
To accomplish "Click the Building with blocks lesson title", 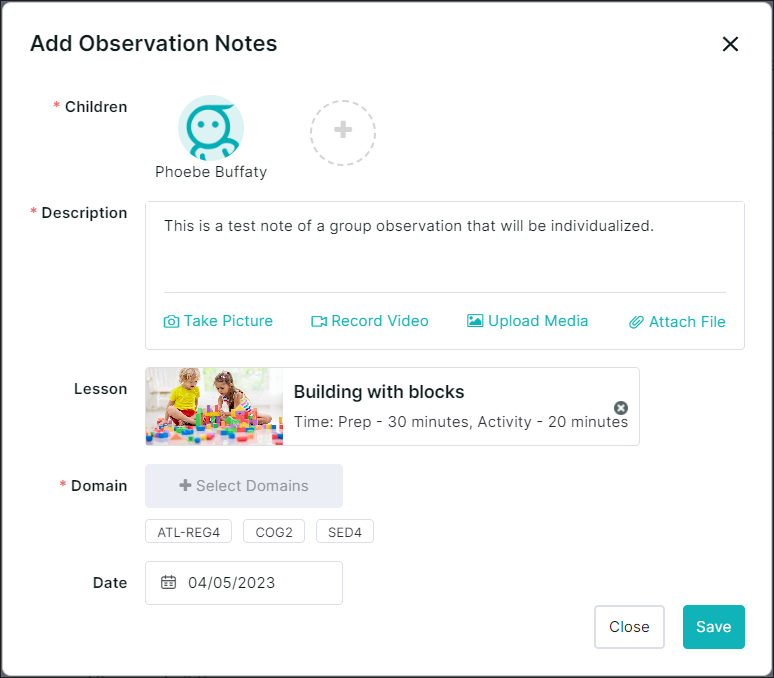I will point(379,392).
